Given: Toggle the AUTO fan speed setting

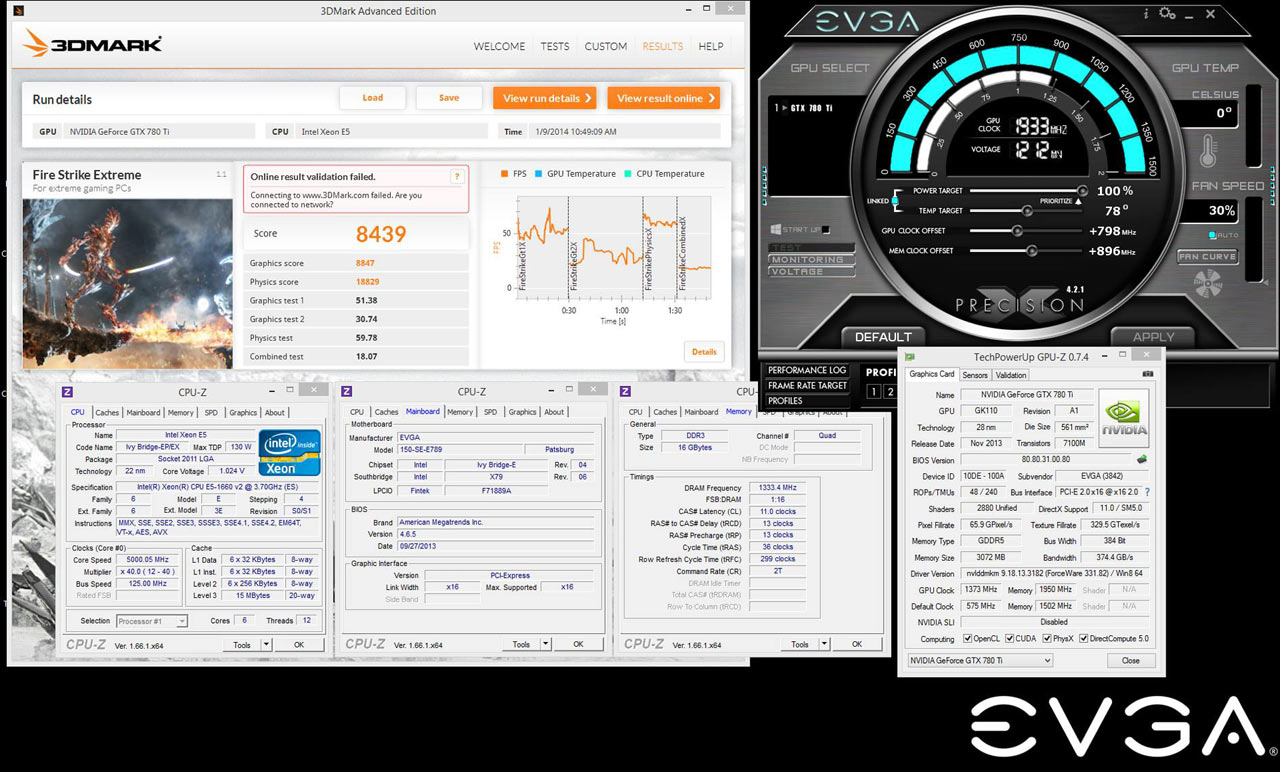Looking at the screenshot, I should coord(1210,234).
